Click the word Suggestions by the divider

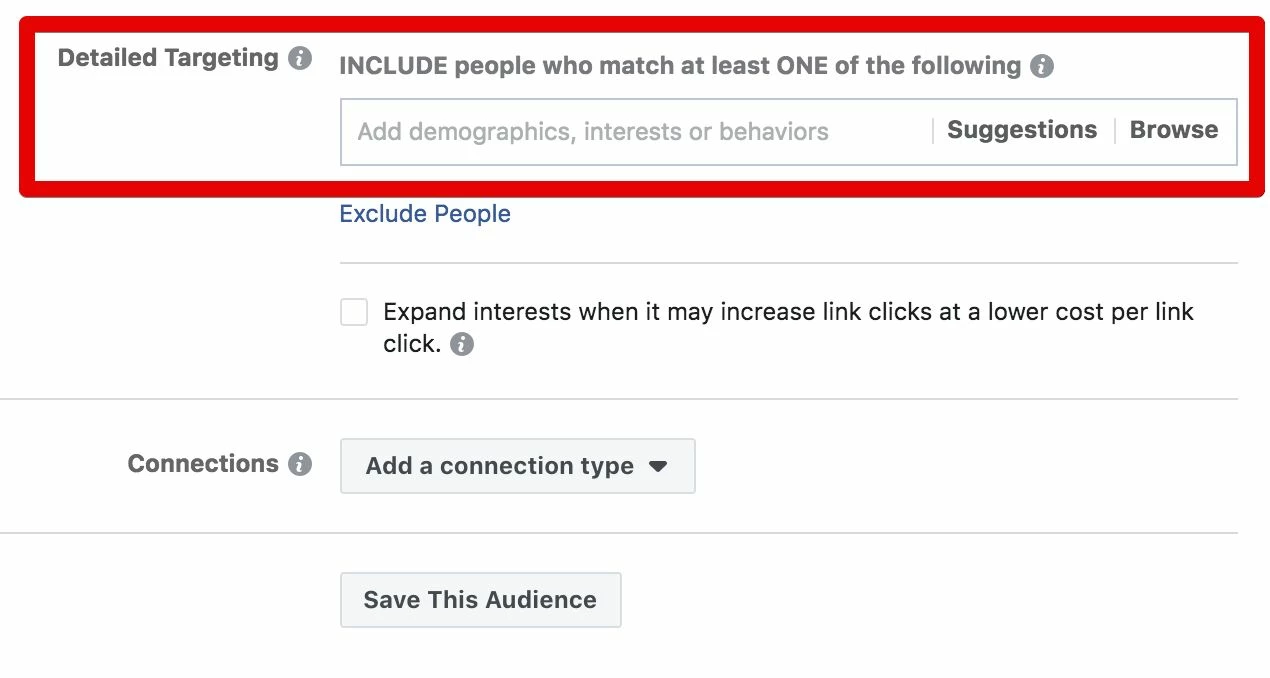pyautogui.click(x=1022, y=130)
